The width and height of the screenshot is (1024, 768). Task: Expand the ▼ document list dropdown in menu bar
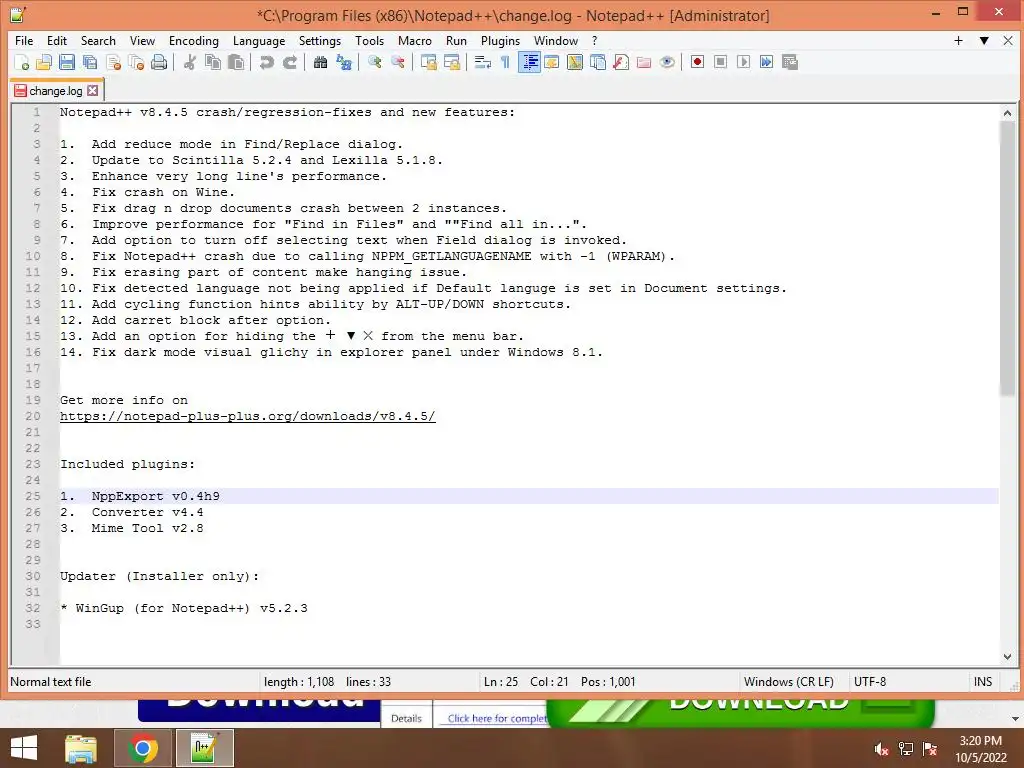984,40
